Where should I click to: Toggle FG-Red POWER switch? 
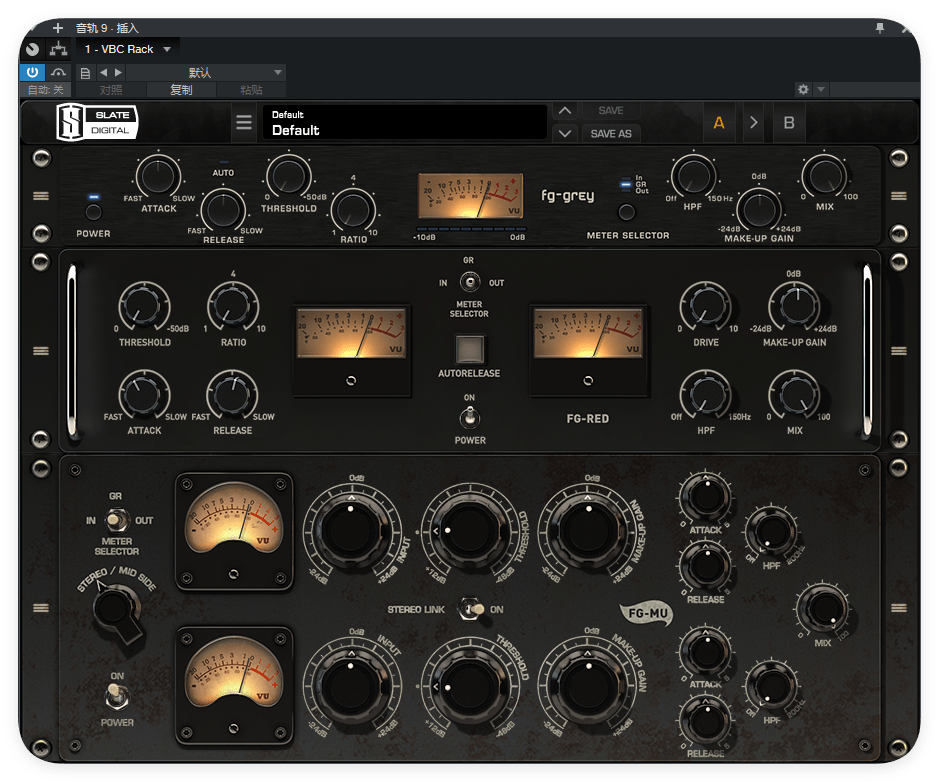click(x=470, y=417)
